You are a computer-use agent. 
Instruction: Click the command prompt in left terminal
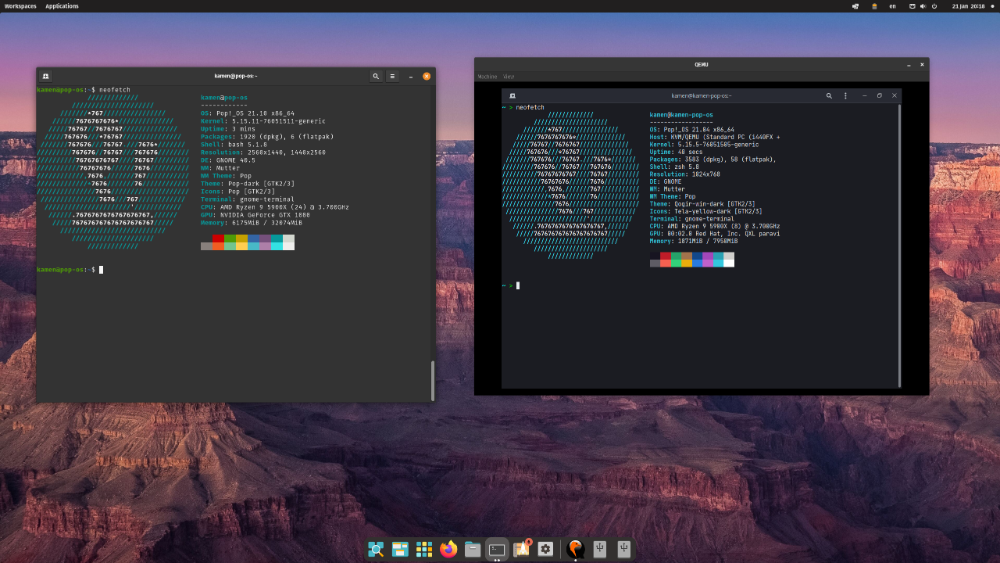pos(70,270)
